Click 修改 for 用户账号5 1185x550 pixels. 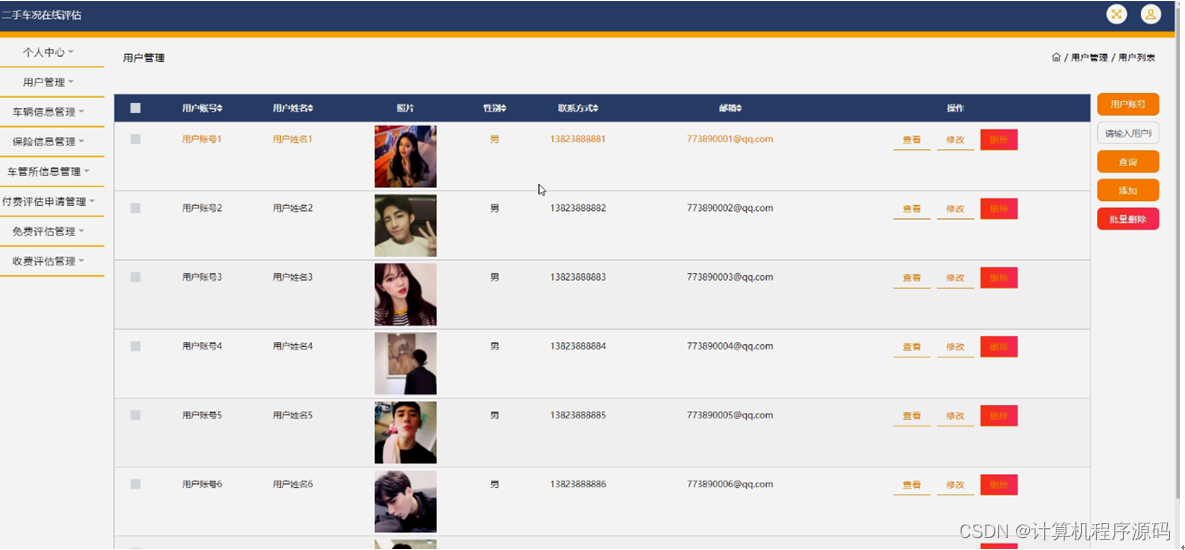point(955,416)
